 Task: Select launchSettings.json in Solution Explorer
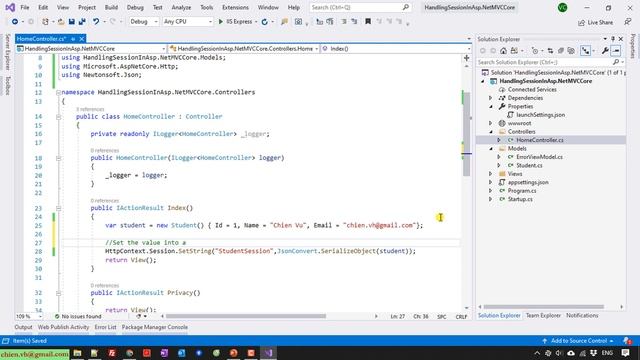(x=540, y=115)
